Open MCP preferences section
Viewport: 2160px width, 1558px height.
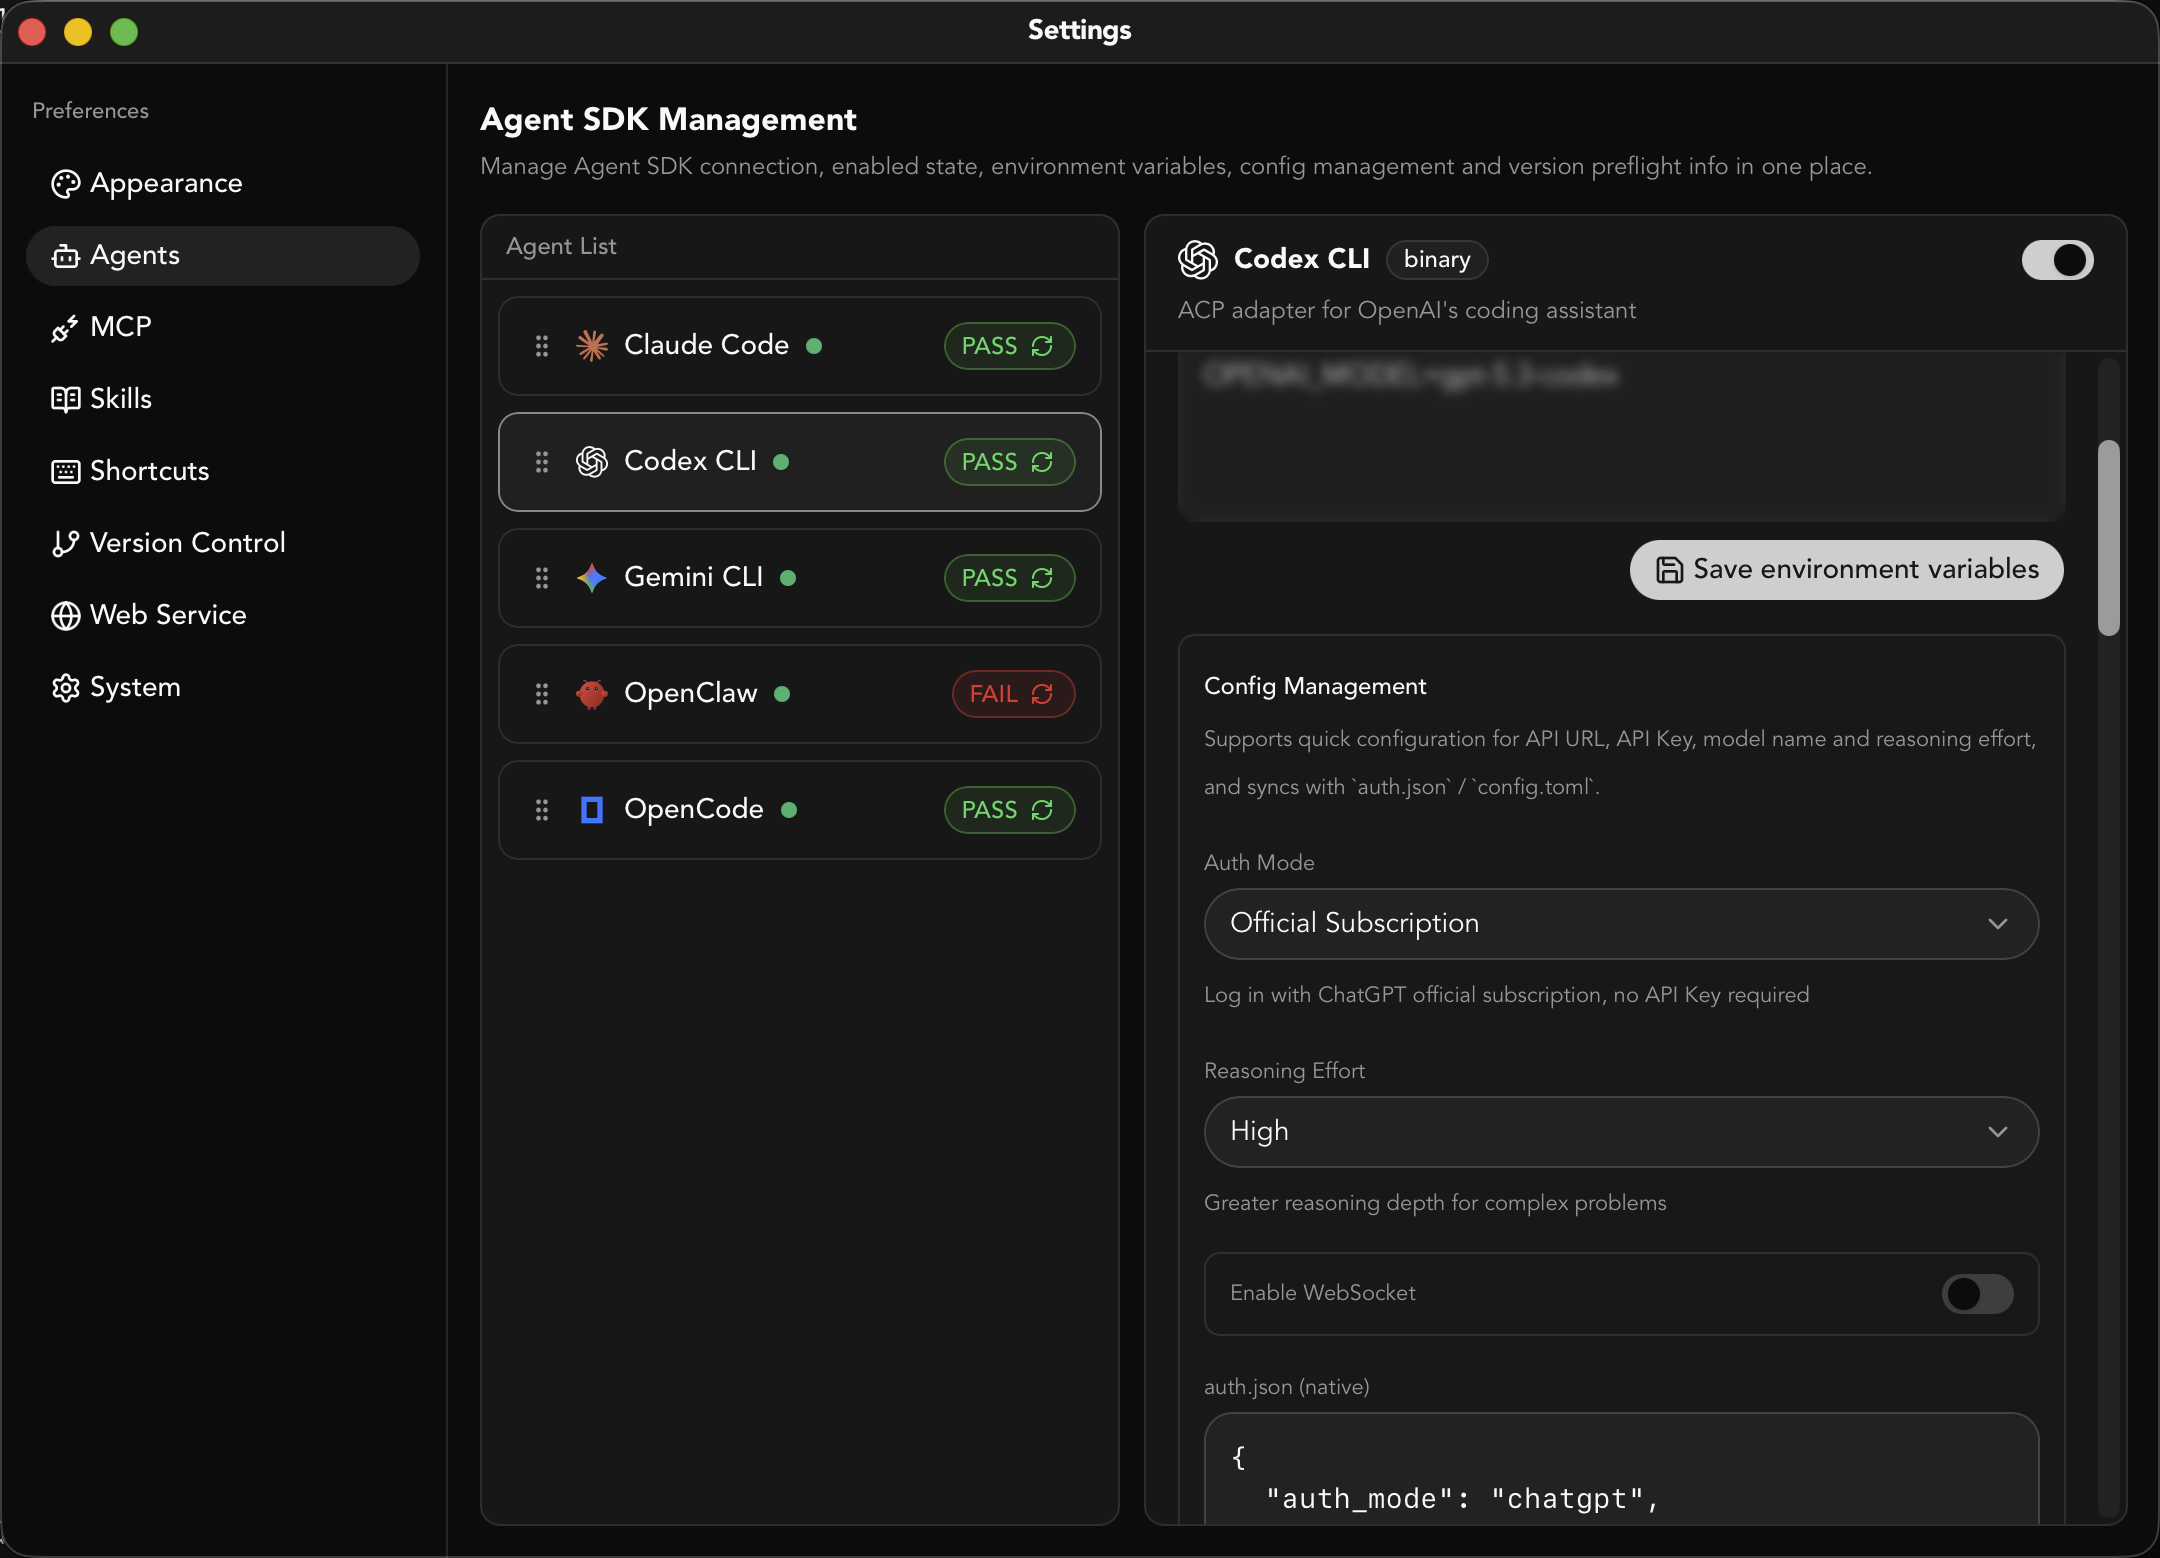[120, 327]
